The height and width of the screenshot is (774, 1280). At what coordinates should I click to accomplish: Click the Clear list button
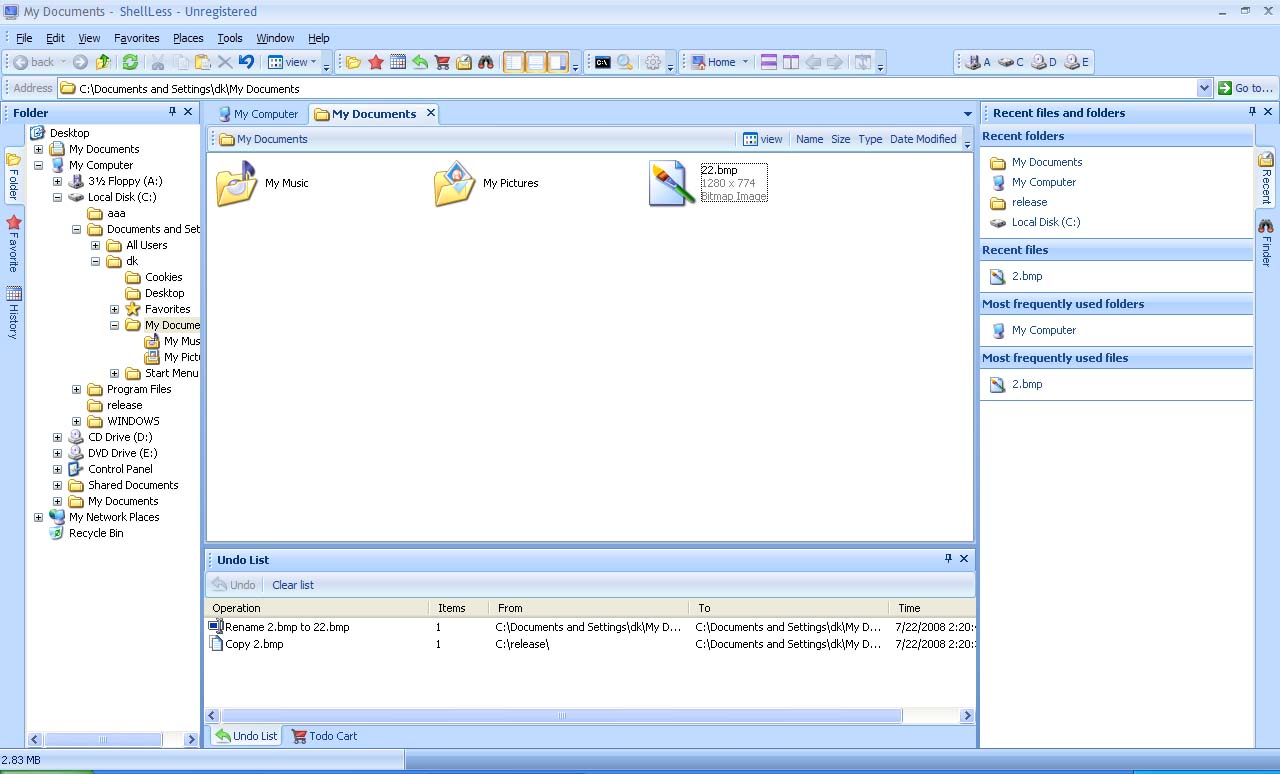coord(292,585)
